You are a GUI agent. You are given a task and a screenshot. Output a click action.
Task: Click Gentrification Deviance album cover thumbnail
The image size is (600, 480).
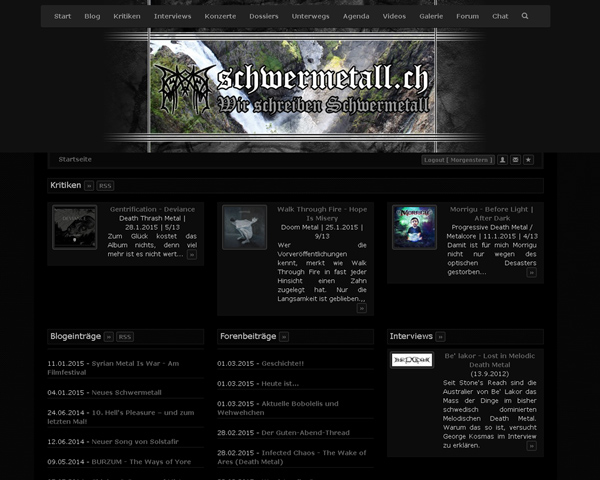click(x=75, y=227)
